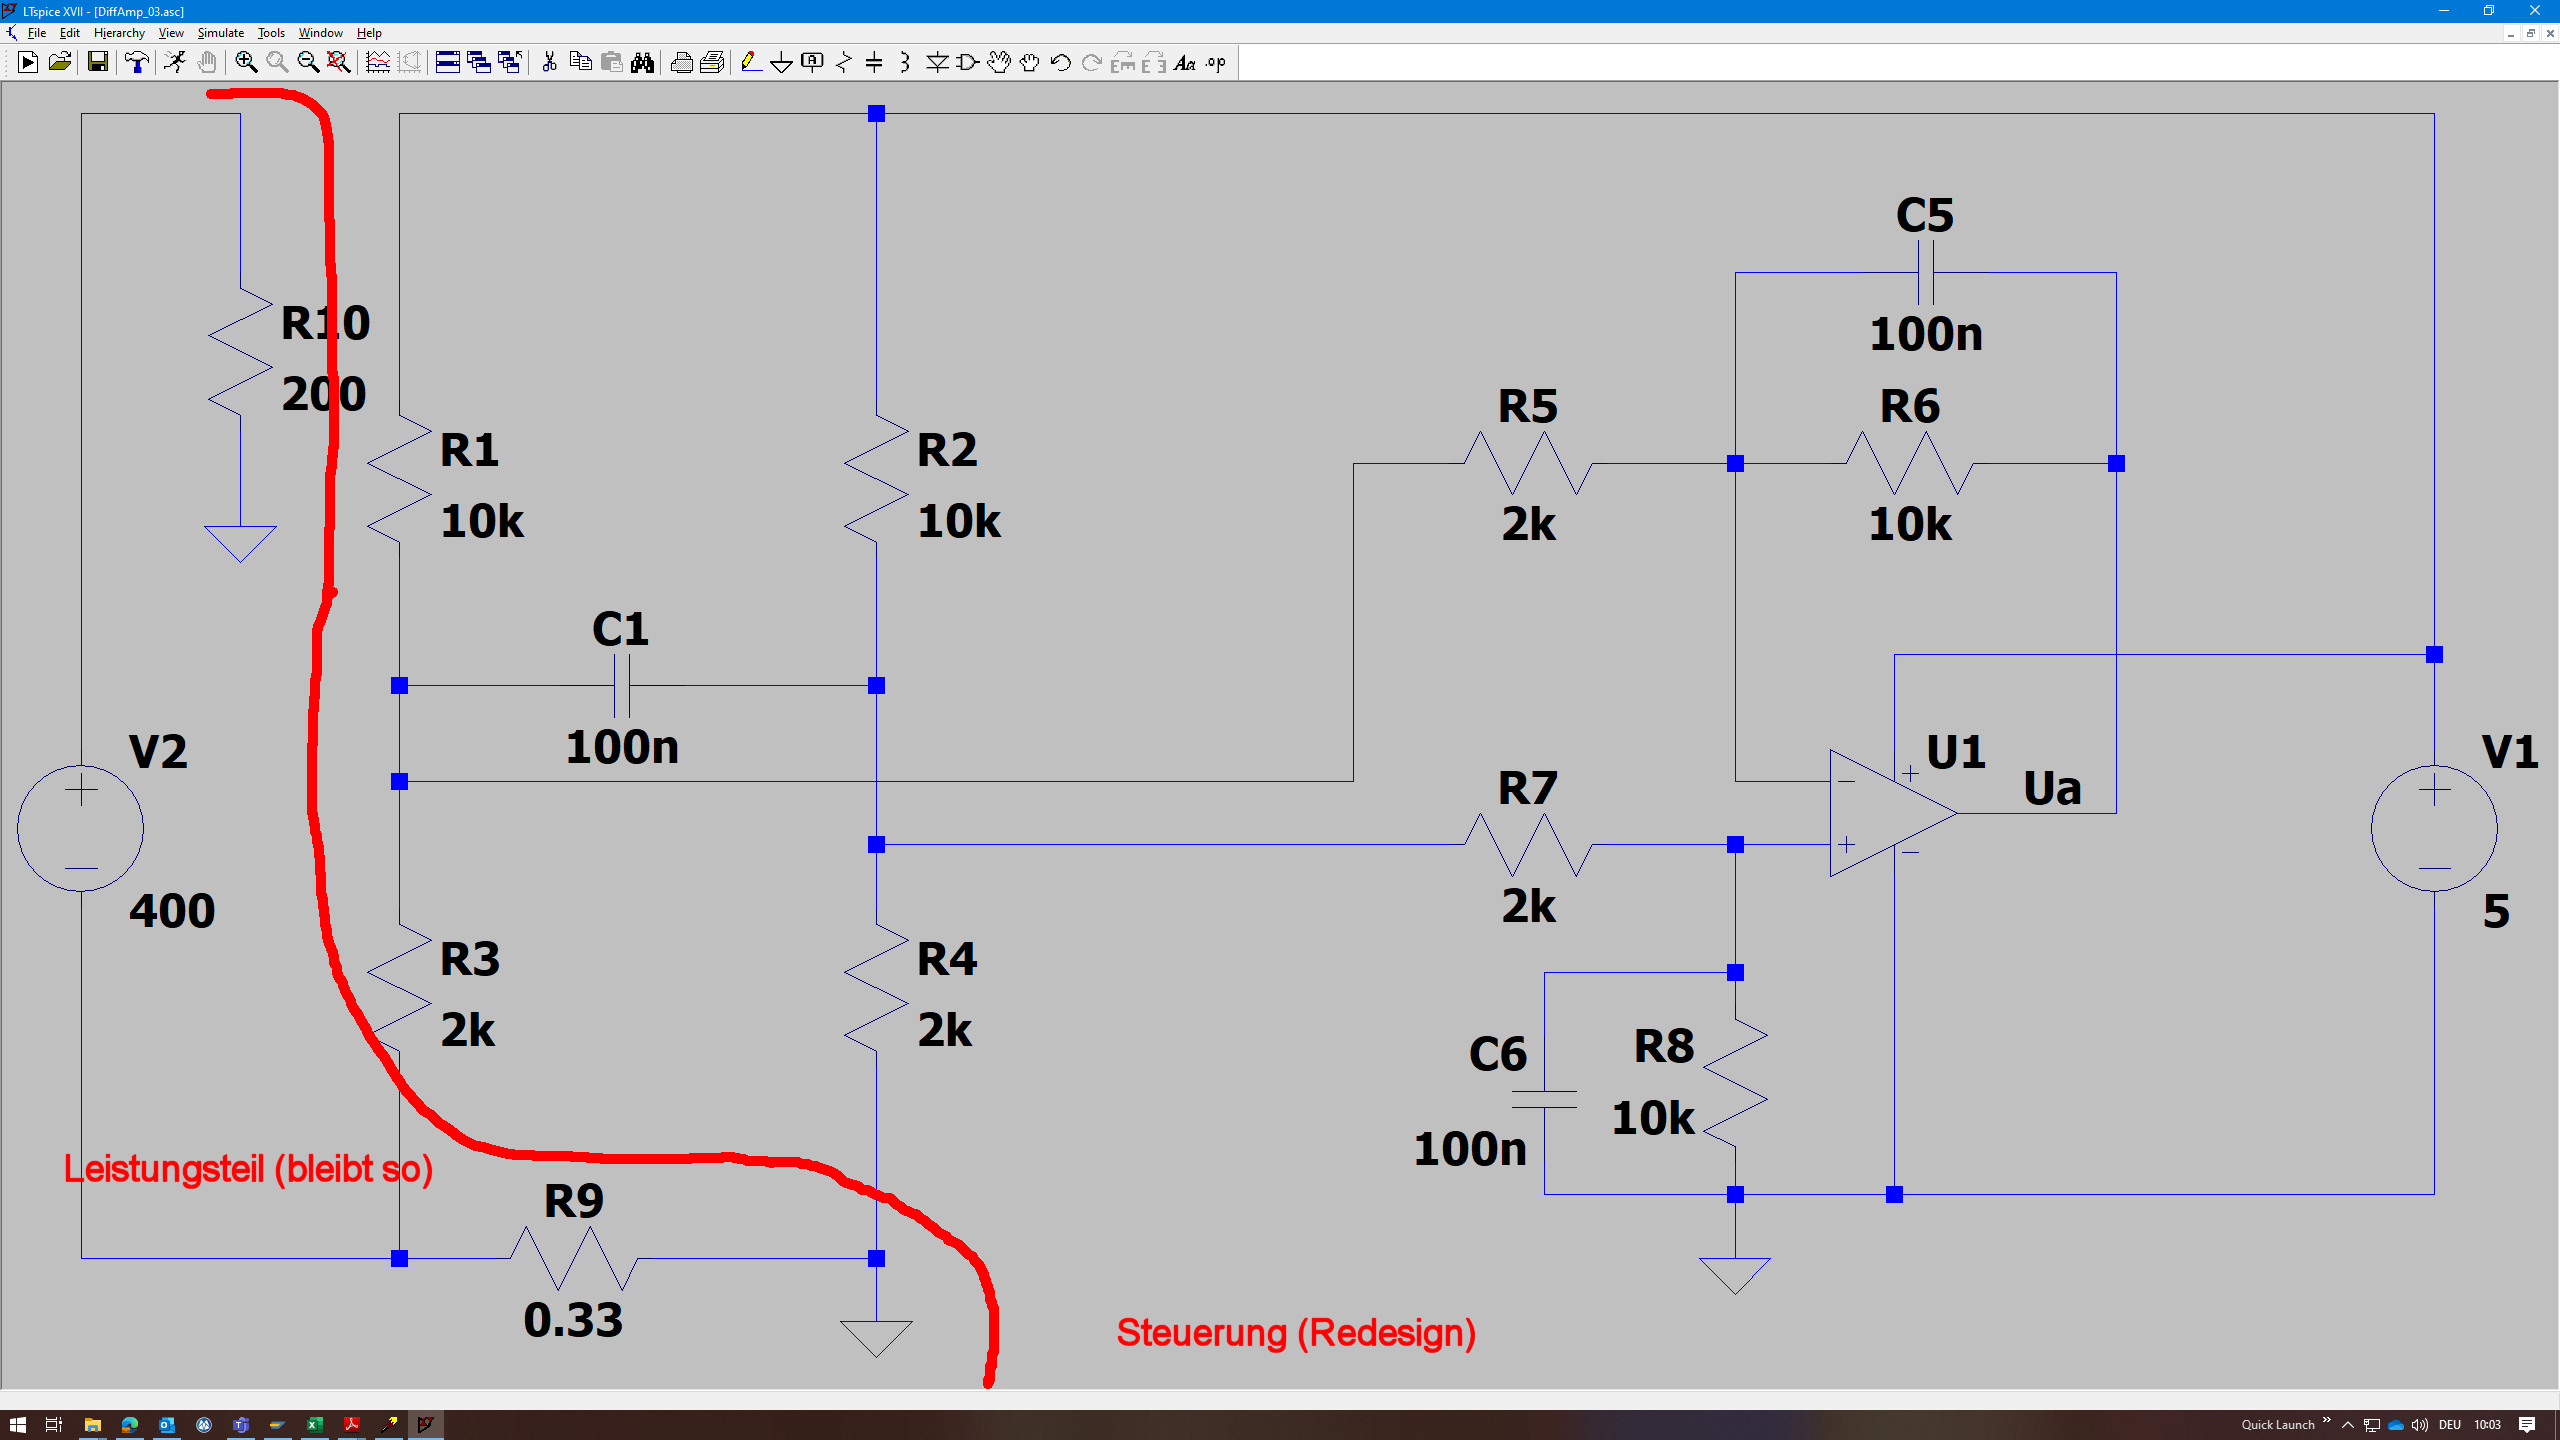Open the Help menu
Viewport: 2560px width, 1440px height.
[369, 33]
